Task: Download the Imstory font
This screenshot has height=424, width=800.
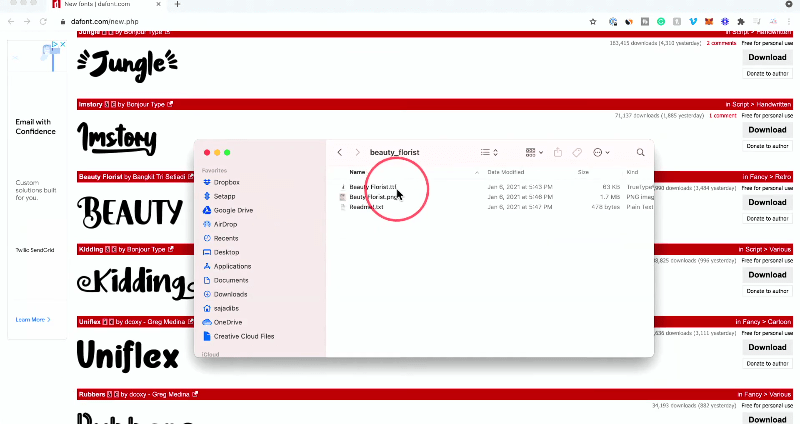Action: 767,130
